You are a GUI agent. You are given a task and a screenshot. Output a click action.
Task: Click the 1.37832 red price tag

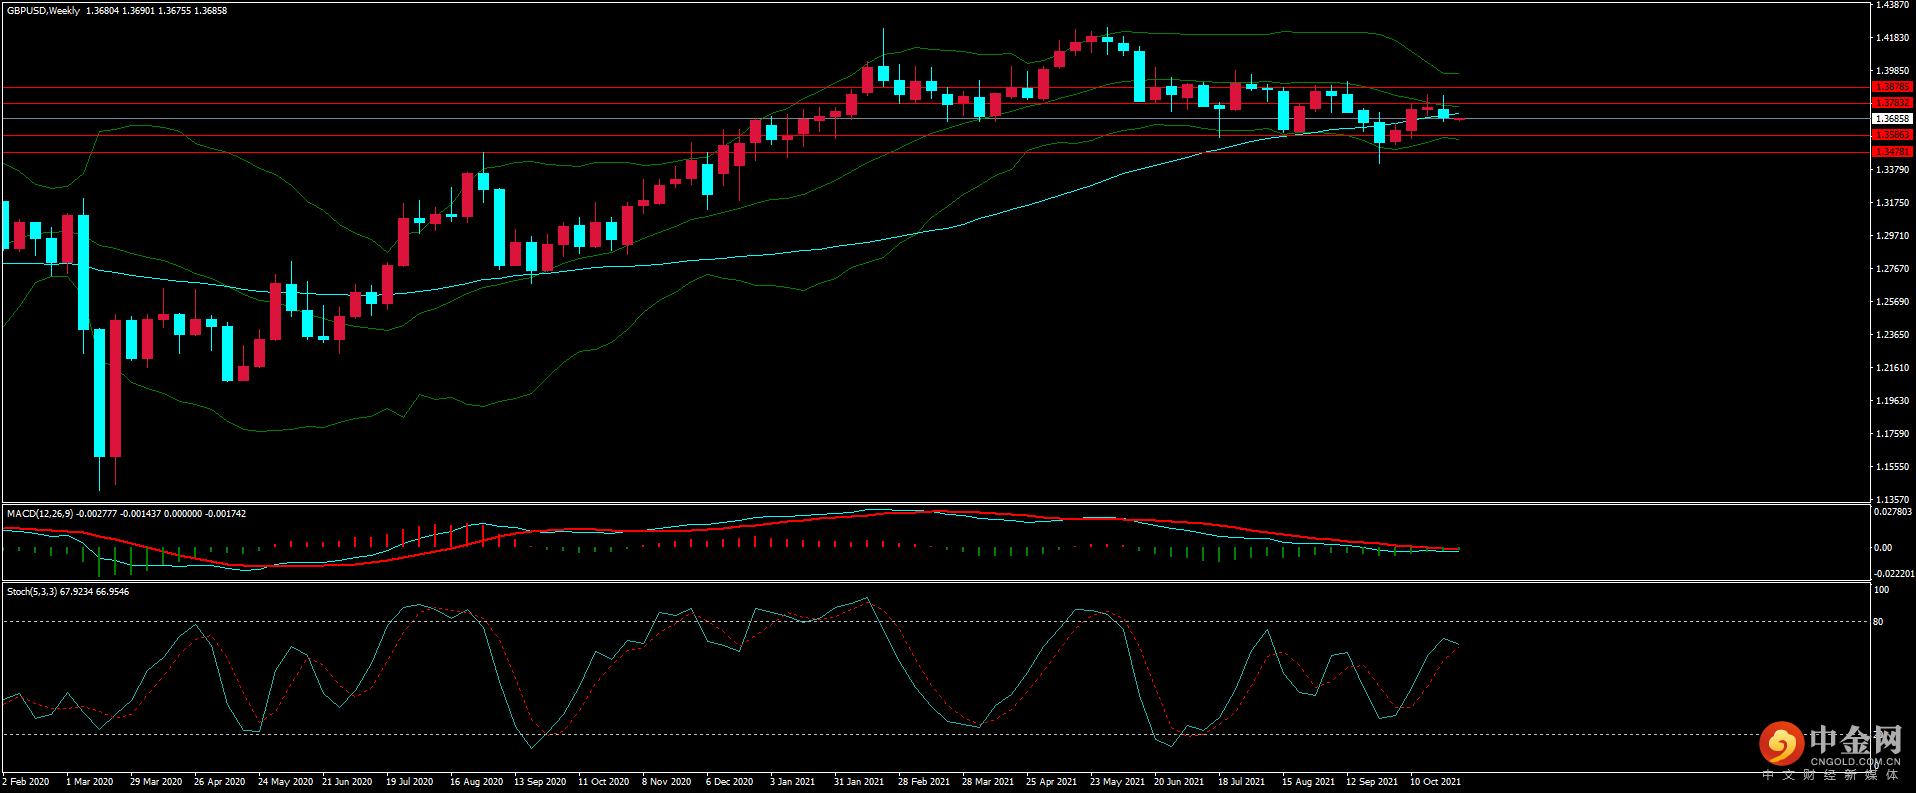pos(1892,103)
